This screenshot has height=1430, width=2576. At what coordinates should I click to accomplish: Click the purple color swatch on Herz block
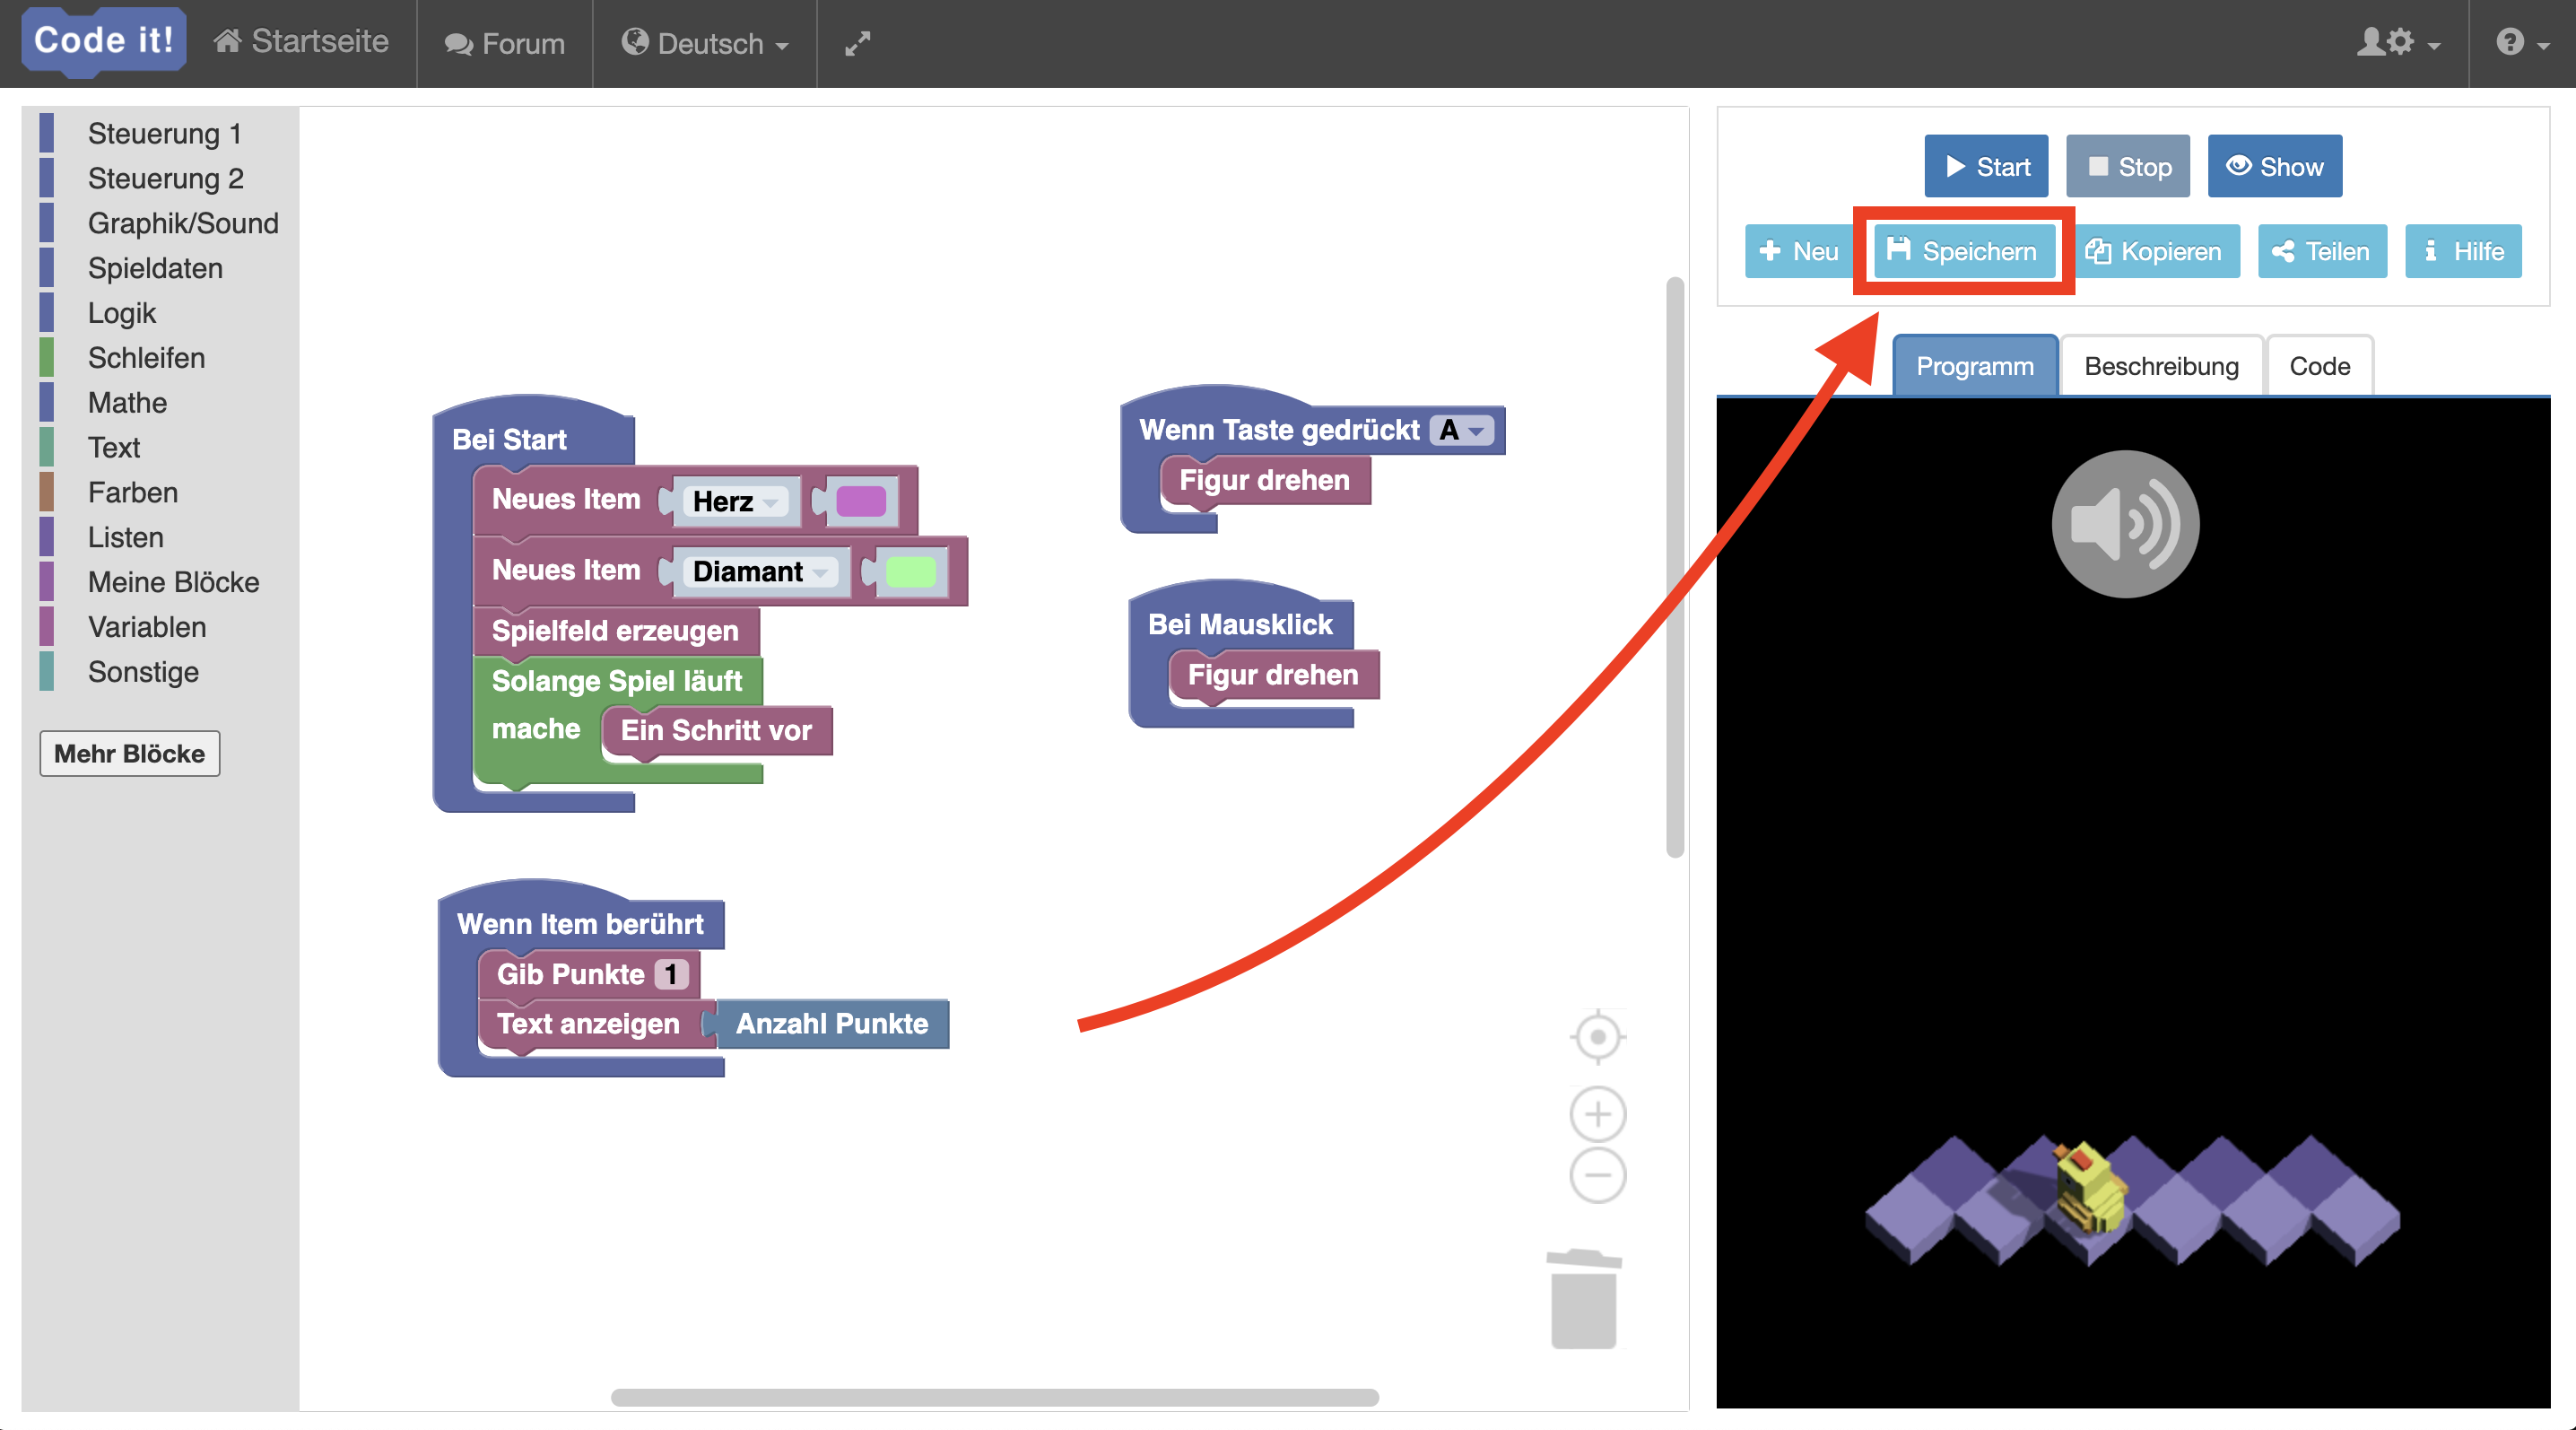860,501
